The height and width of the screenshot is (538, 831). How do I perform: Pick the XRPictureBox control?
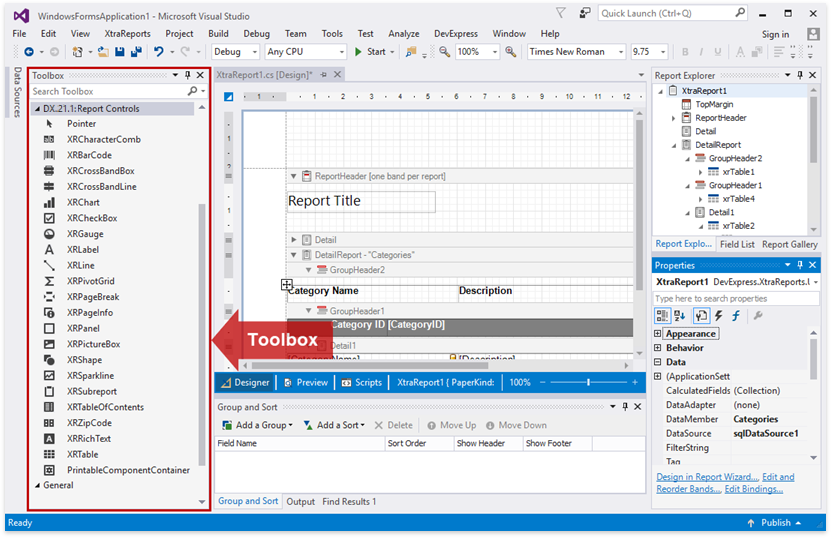coord(93,344)
